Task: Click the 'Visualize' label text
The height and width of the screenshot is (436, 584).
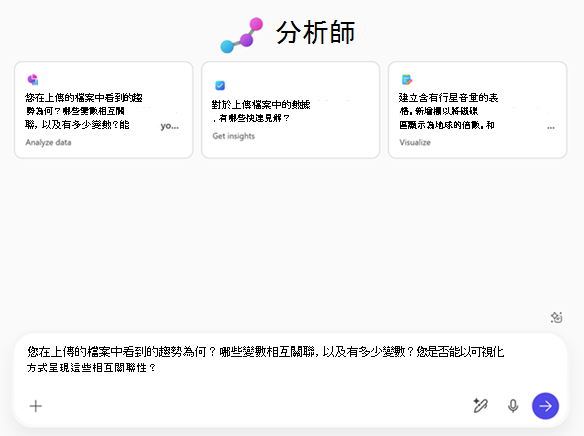Action: [x=415, y=142]
